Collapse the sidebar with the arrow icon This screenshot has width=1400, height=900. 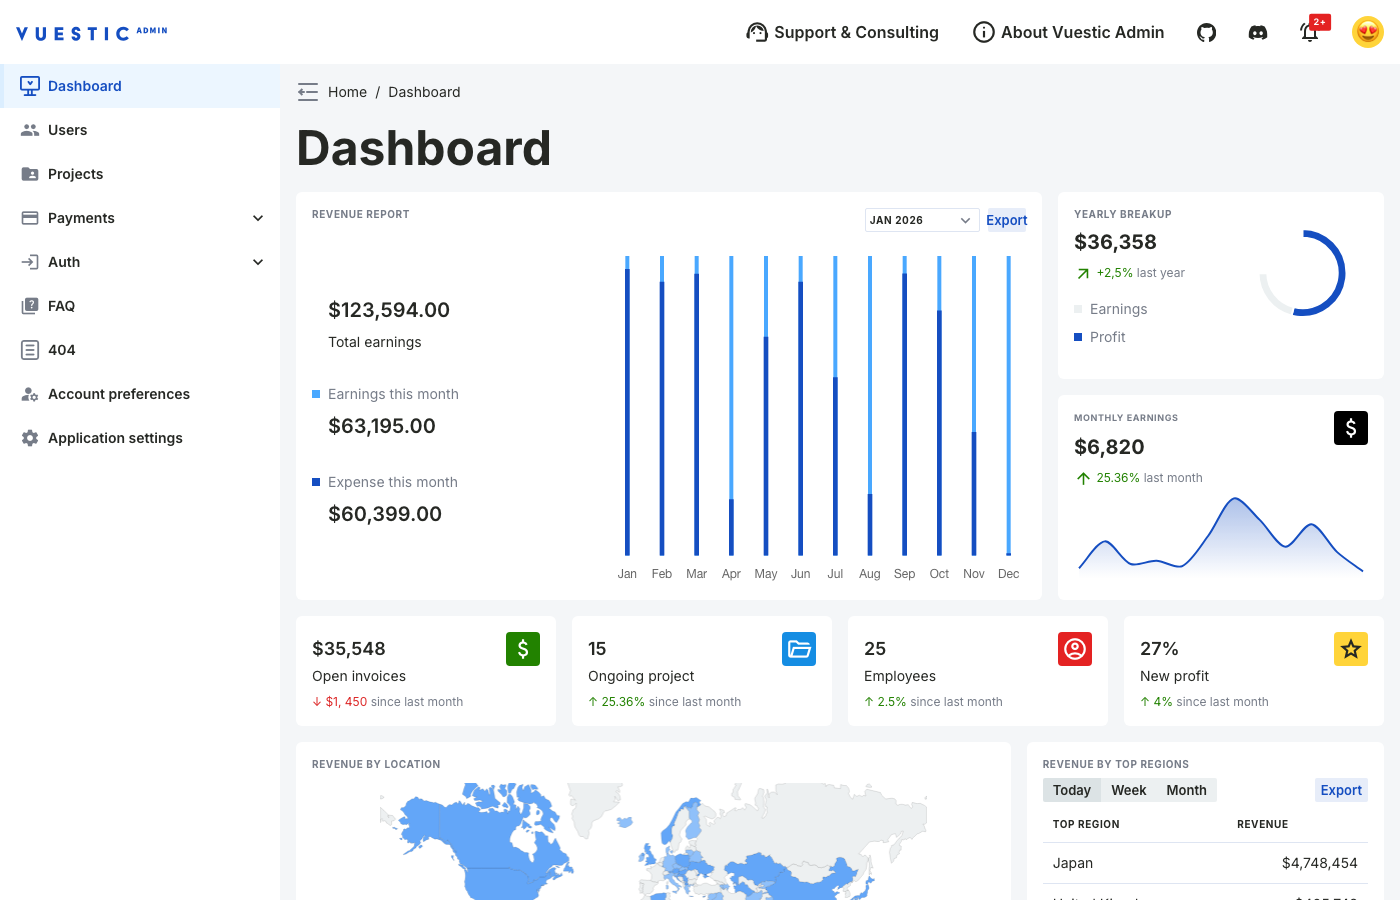(x=307, y=91)
